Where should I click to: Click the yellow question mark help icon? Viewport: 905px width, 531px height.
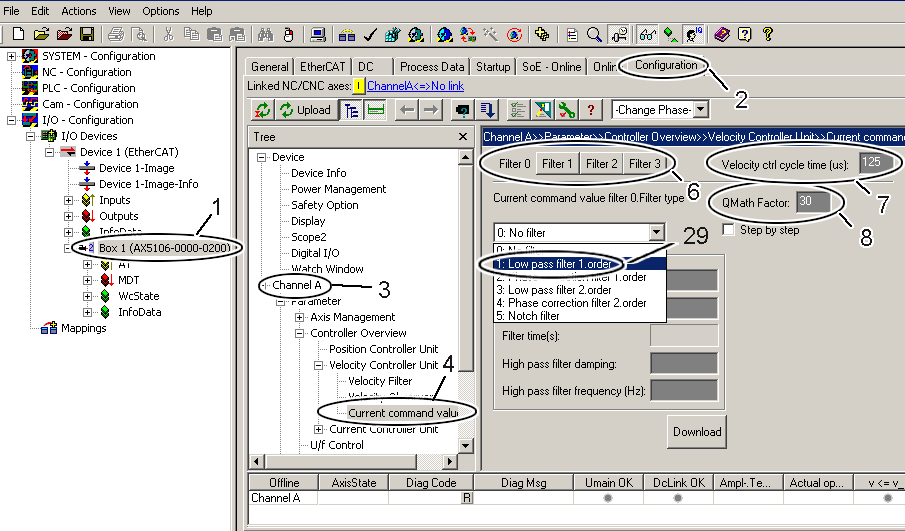pyautogui.click(x=768, y=35)
